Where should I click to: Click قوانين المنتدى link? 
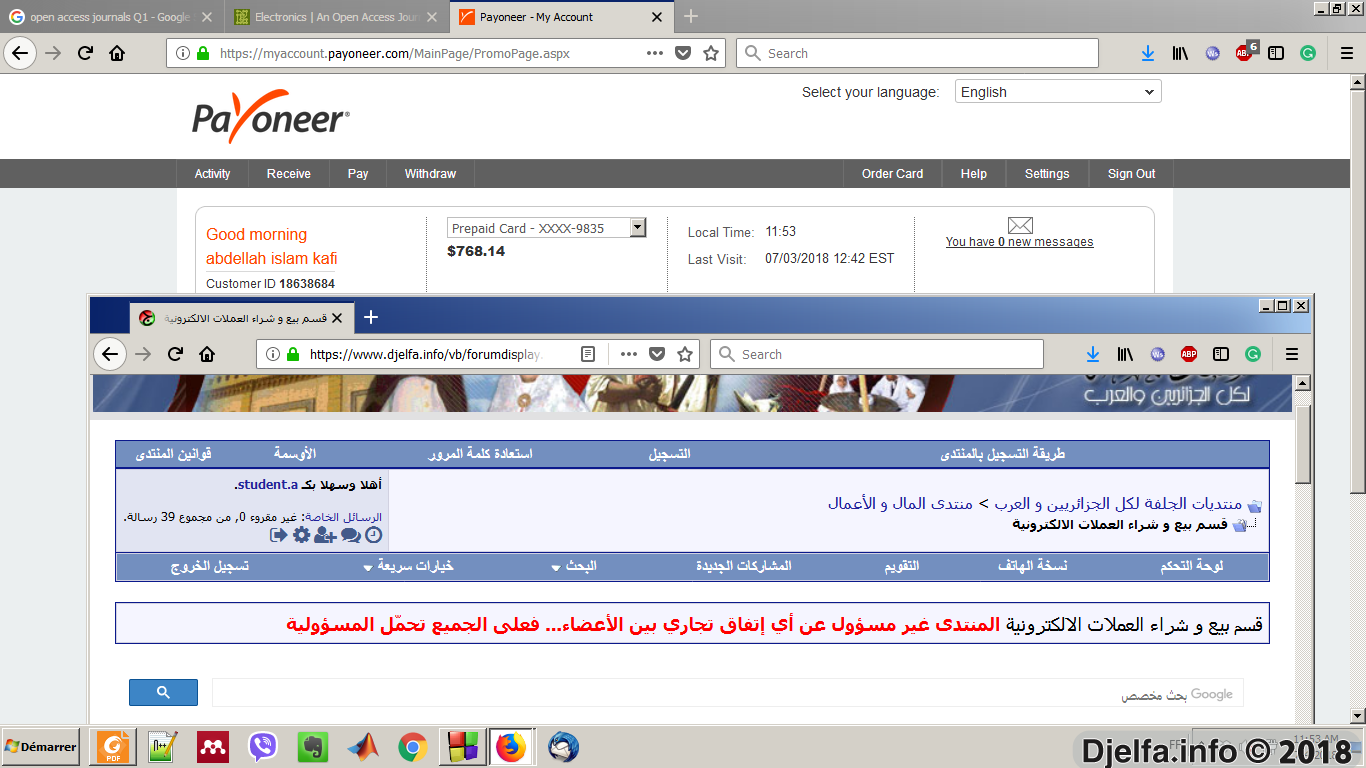coord(174,454)
